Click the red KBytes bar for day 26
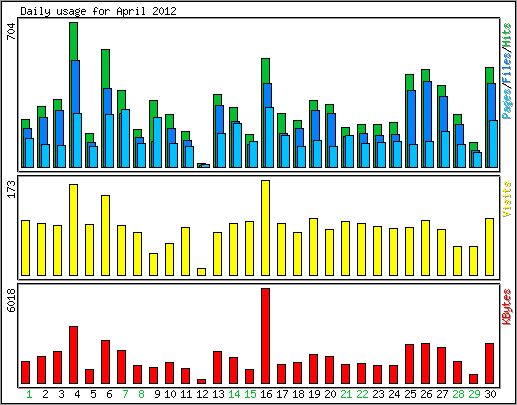Image resolution: width=517 pixels, height=405 pixels. point(425,364)
